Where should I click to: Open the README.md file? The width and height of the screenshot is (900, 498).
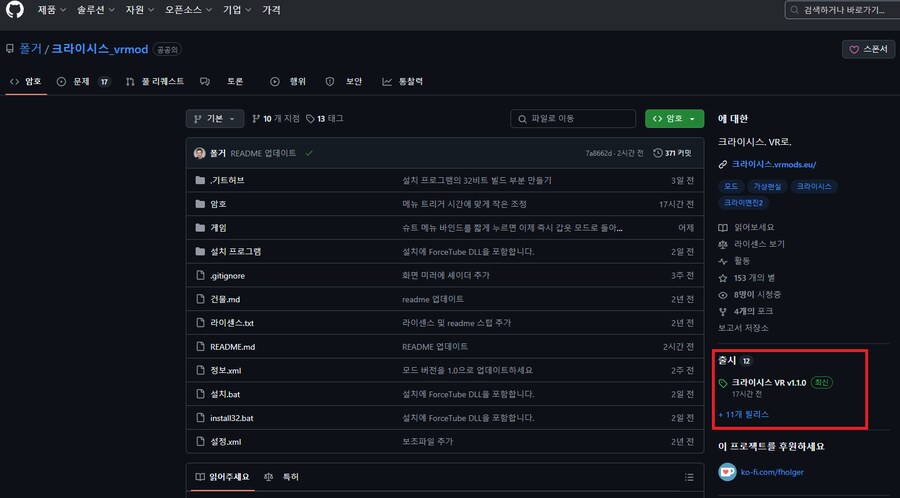point(232,347)
